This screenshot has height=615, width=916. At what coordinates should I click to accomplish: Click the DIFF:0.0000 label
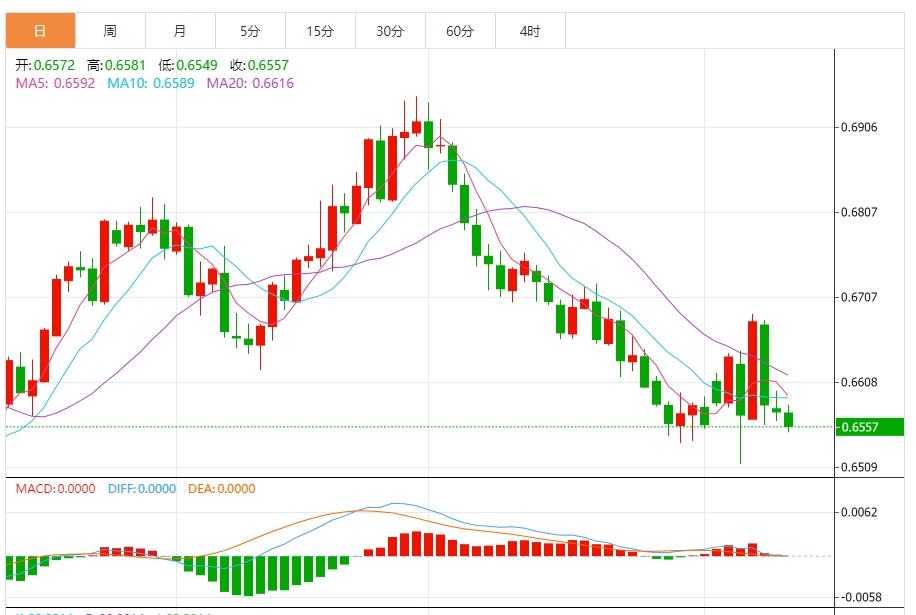click(x=142, y=489)
